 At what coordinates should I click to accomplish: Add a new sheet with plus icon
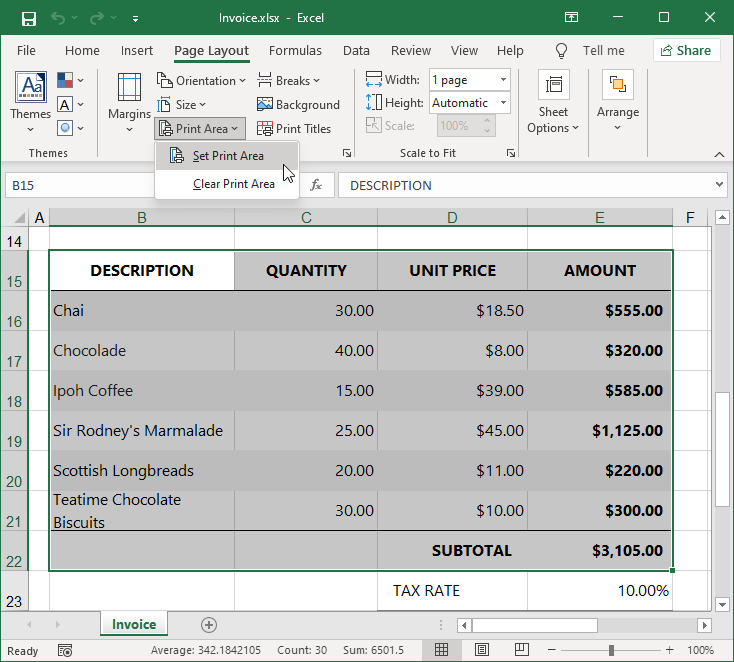(x=209, y=625)
